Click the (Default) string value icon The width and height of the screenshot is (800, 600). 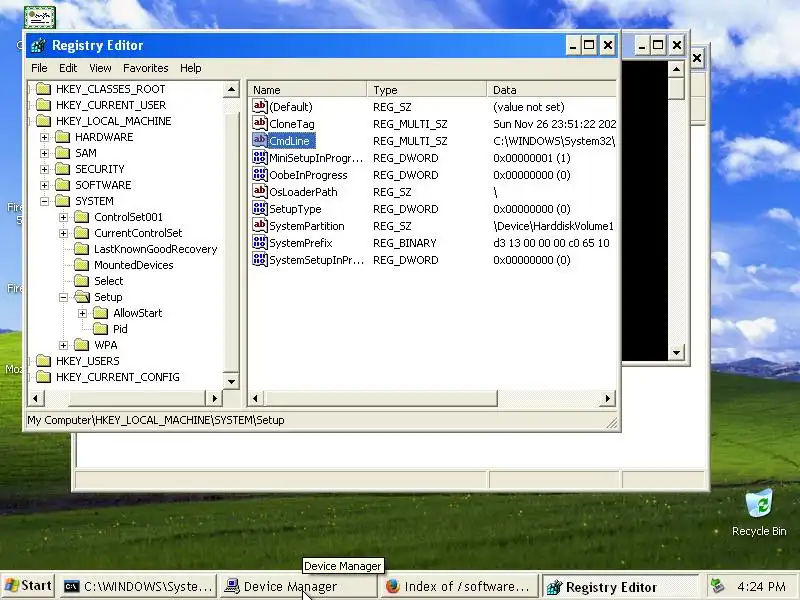pos(260,107)
